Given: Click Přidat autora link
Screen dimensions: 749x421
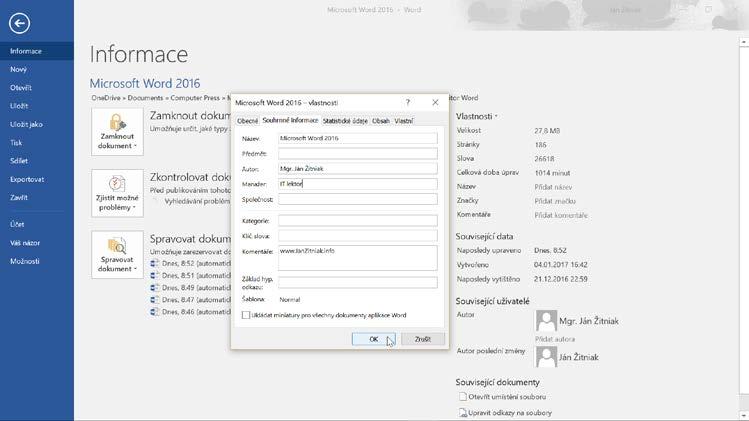Looking at the screenshot, I should coord(555,339).
